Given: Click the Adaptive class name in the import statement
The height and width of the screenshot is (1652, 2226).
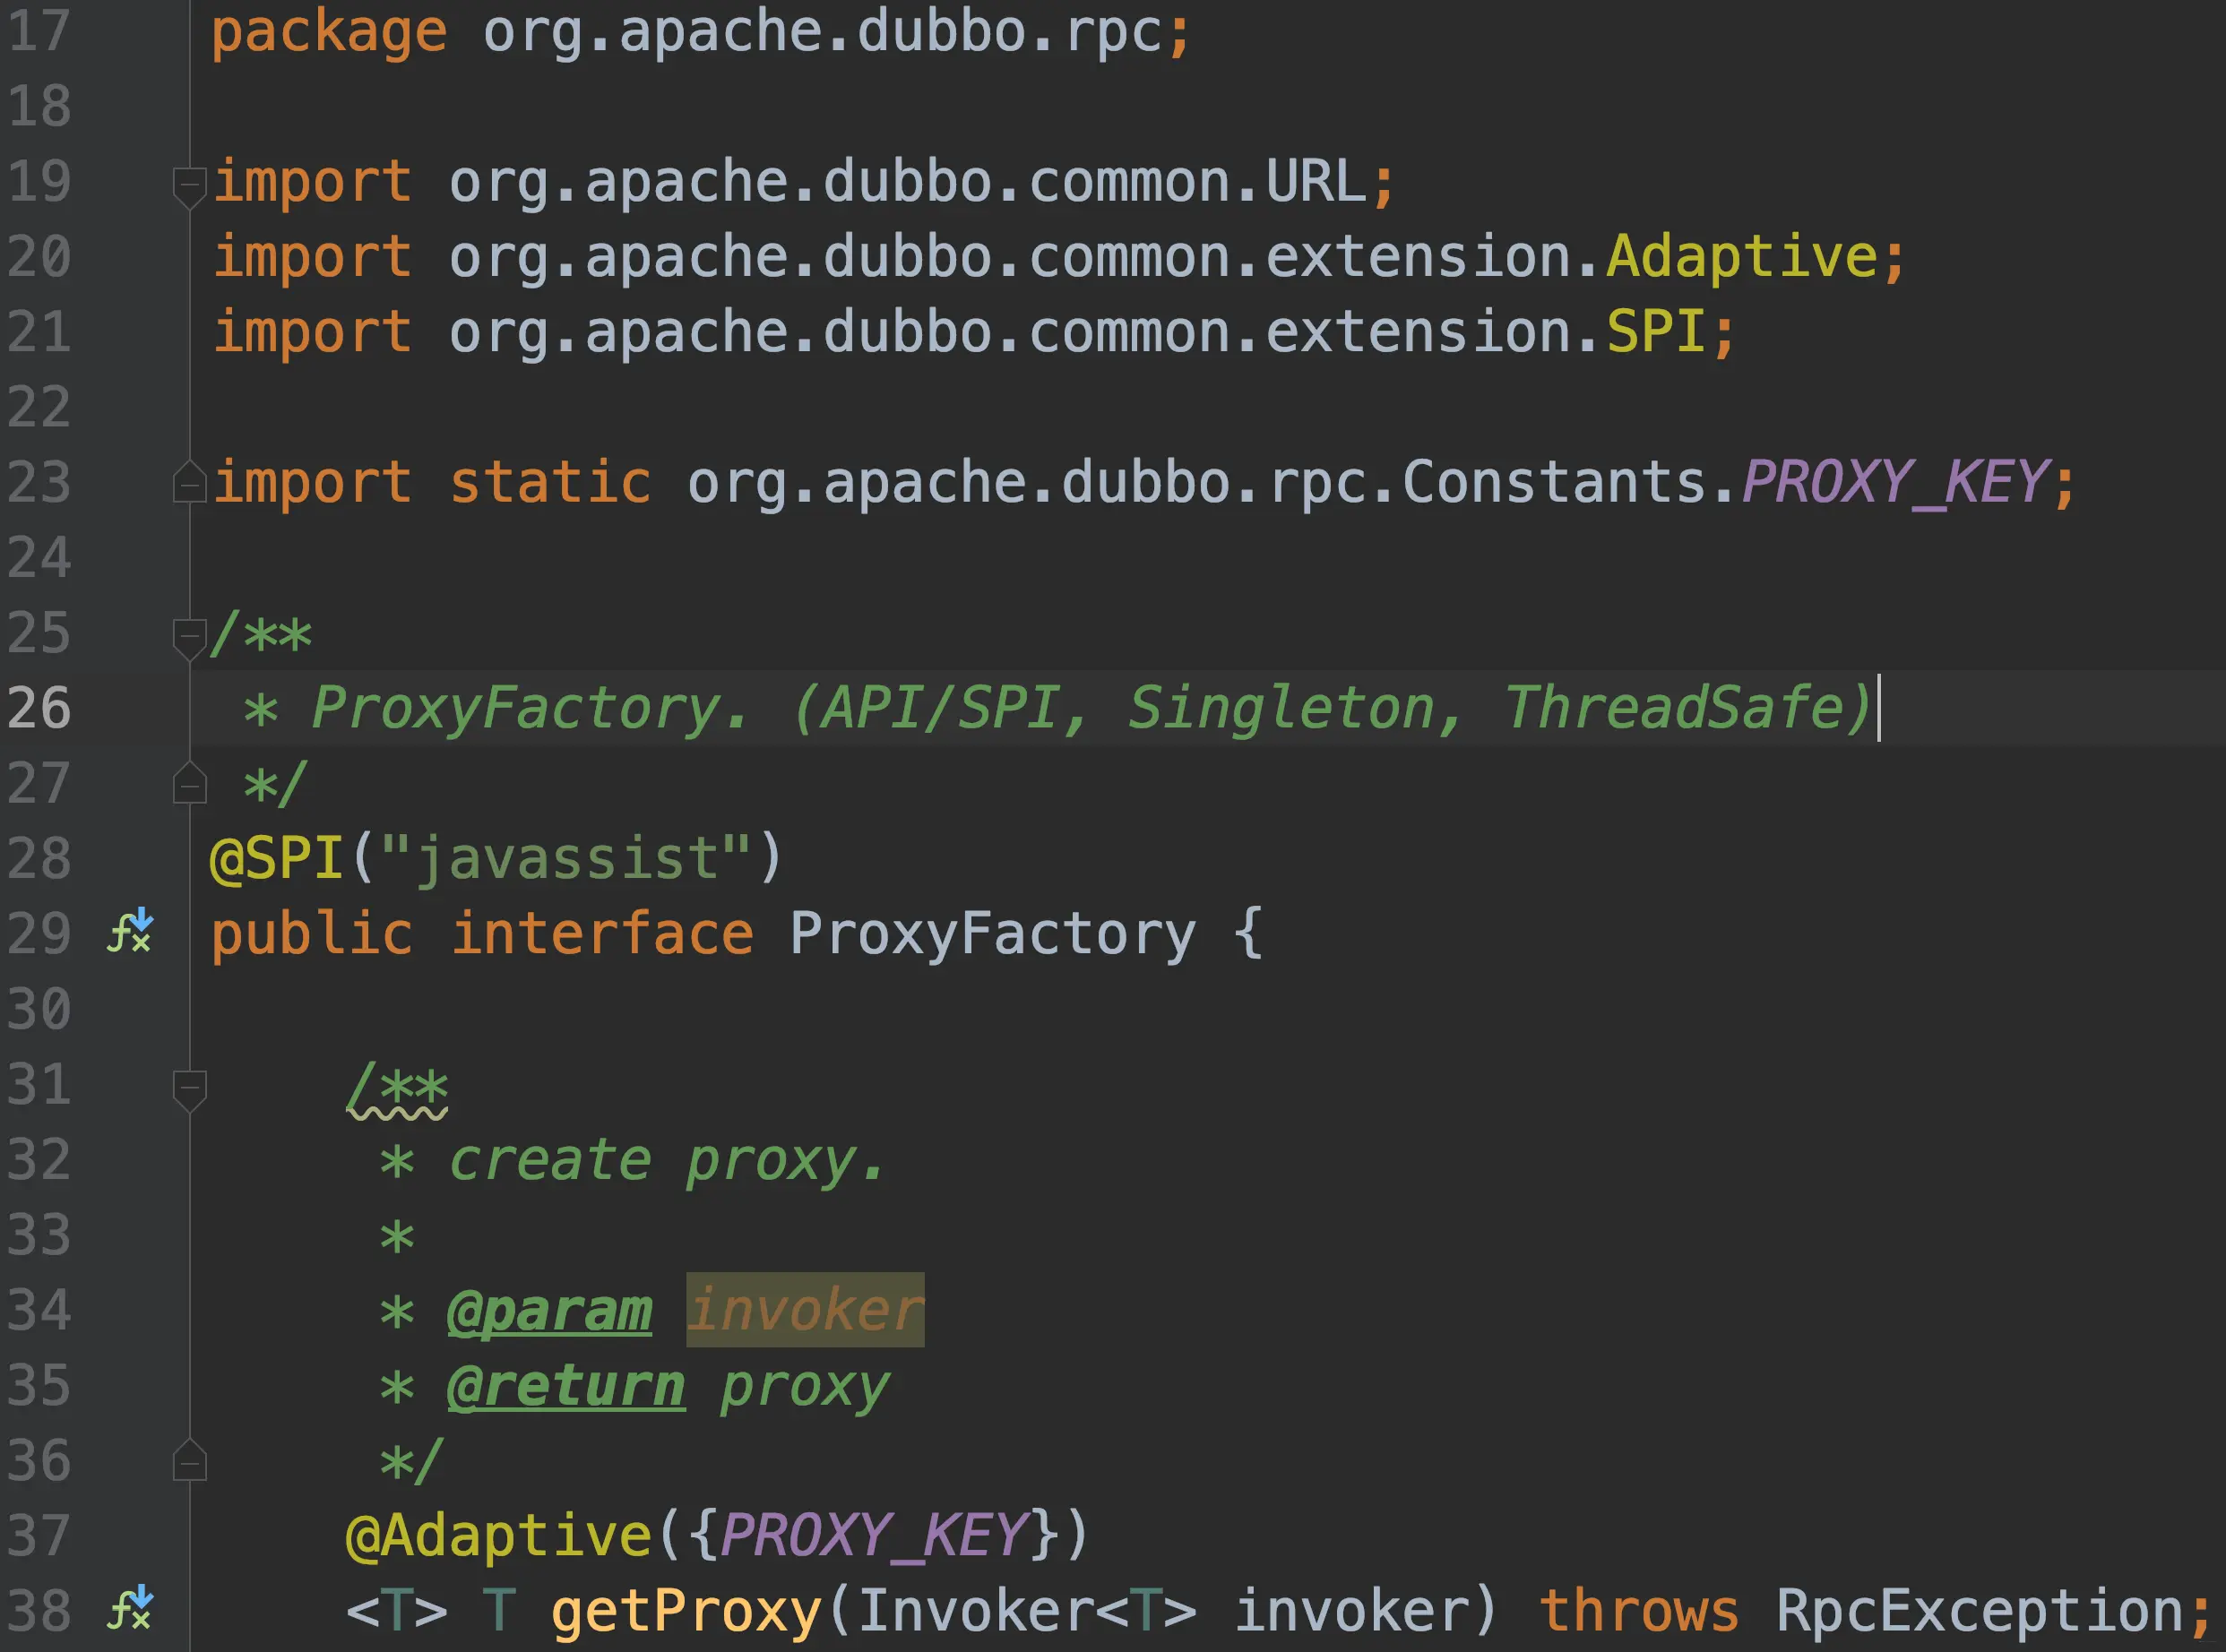Looking at the screenshot, I should coord(1741,257).
